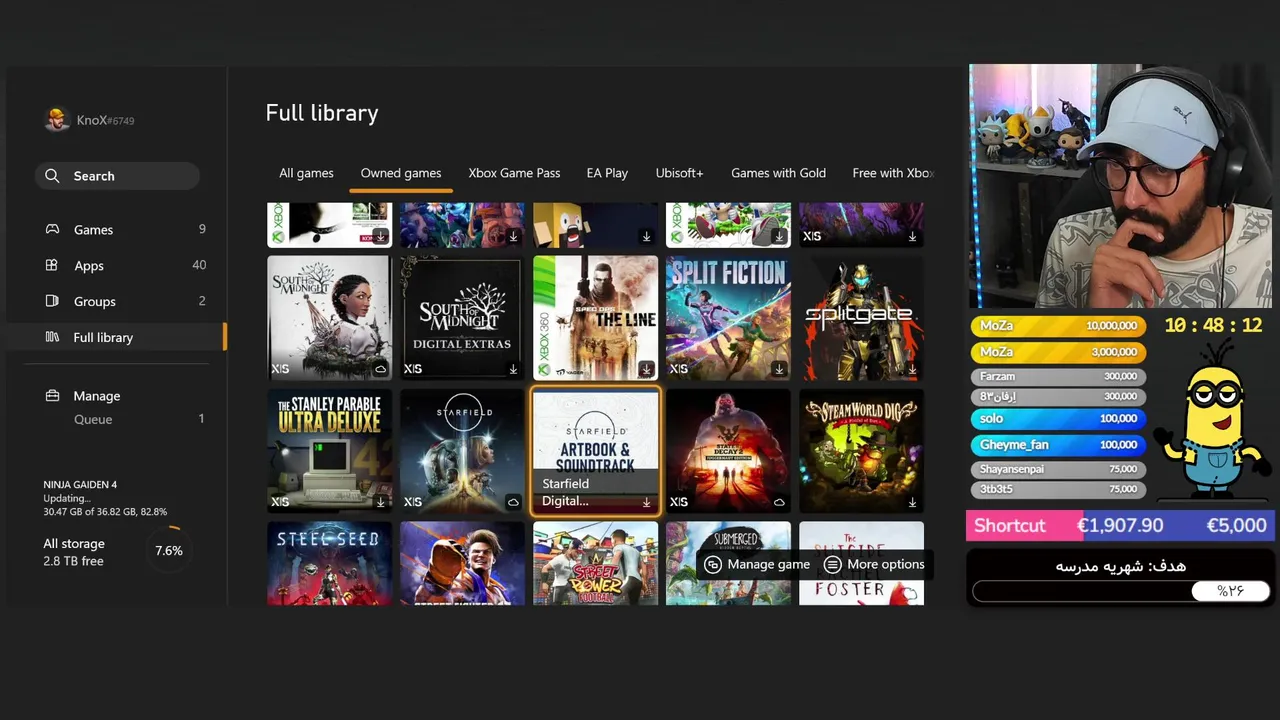Select Full library in sidebar
The height and width of the screenshot is (720, 1280).
tap(116, 337)
